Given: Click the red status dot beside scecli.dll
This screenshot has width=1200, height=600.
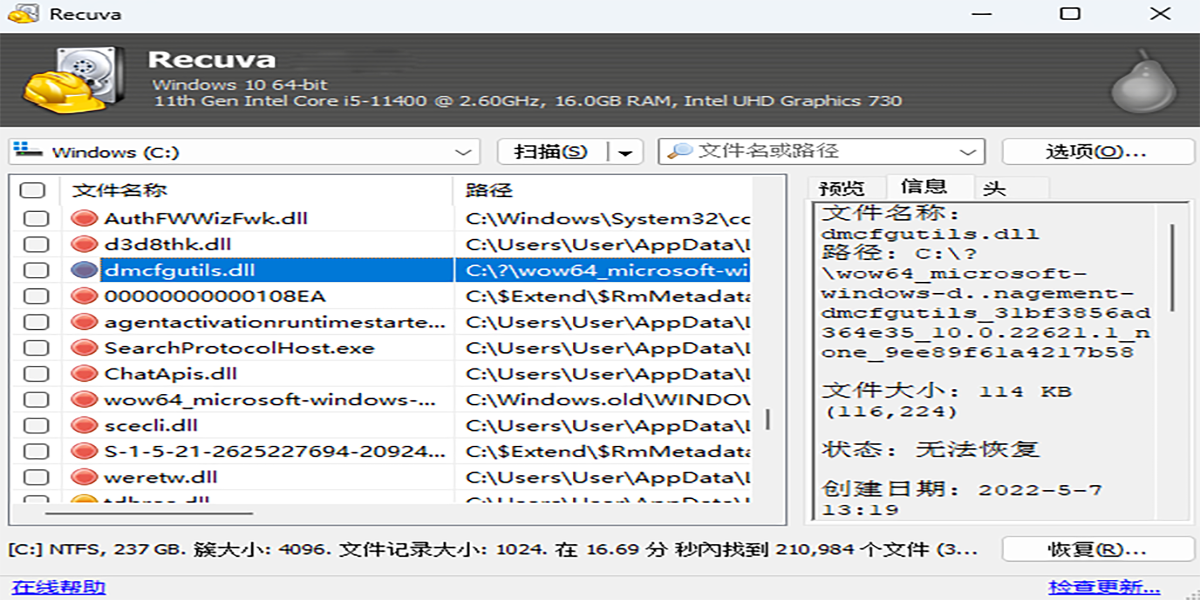Looking at the screenshot, I should click(83, 426).
